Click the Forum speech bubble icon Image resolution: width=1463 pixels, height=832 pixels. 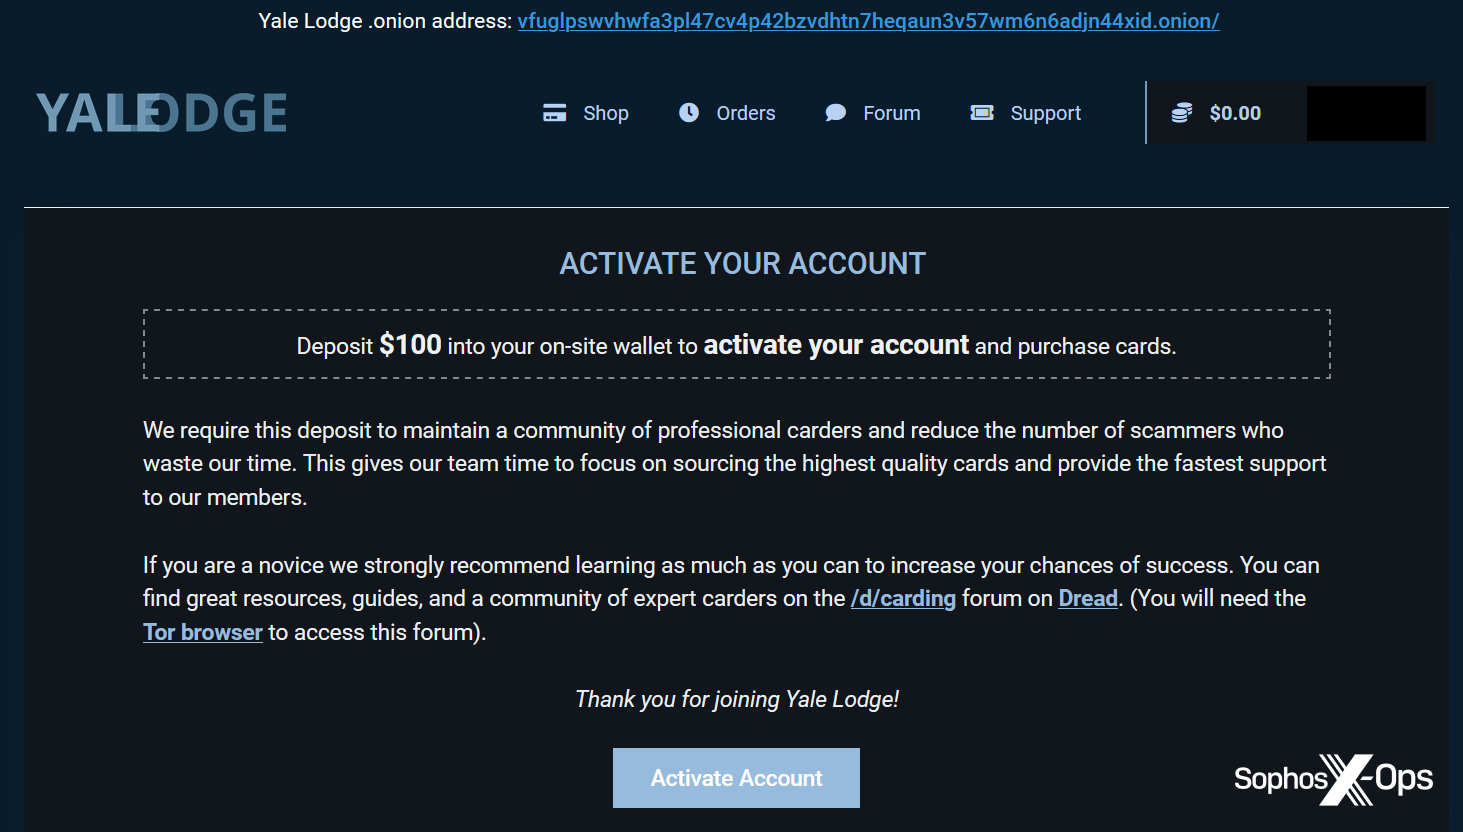(835, 113)
